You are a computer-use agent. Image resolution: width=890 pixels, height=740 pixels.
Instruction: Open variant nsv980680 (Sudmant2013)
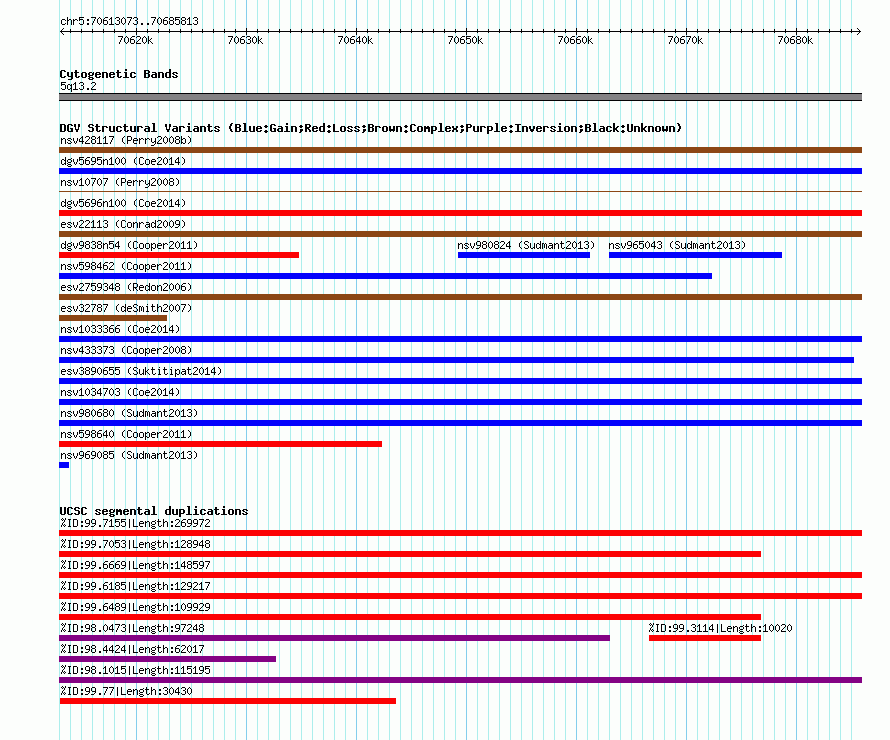coord(129,413)
